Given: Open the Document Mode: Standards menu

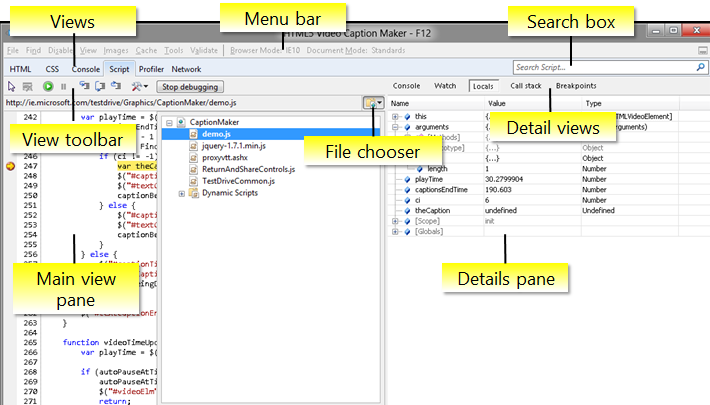Looking at the screenshot, I should (356, 50).
